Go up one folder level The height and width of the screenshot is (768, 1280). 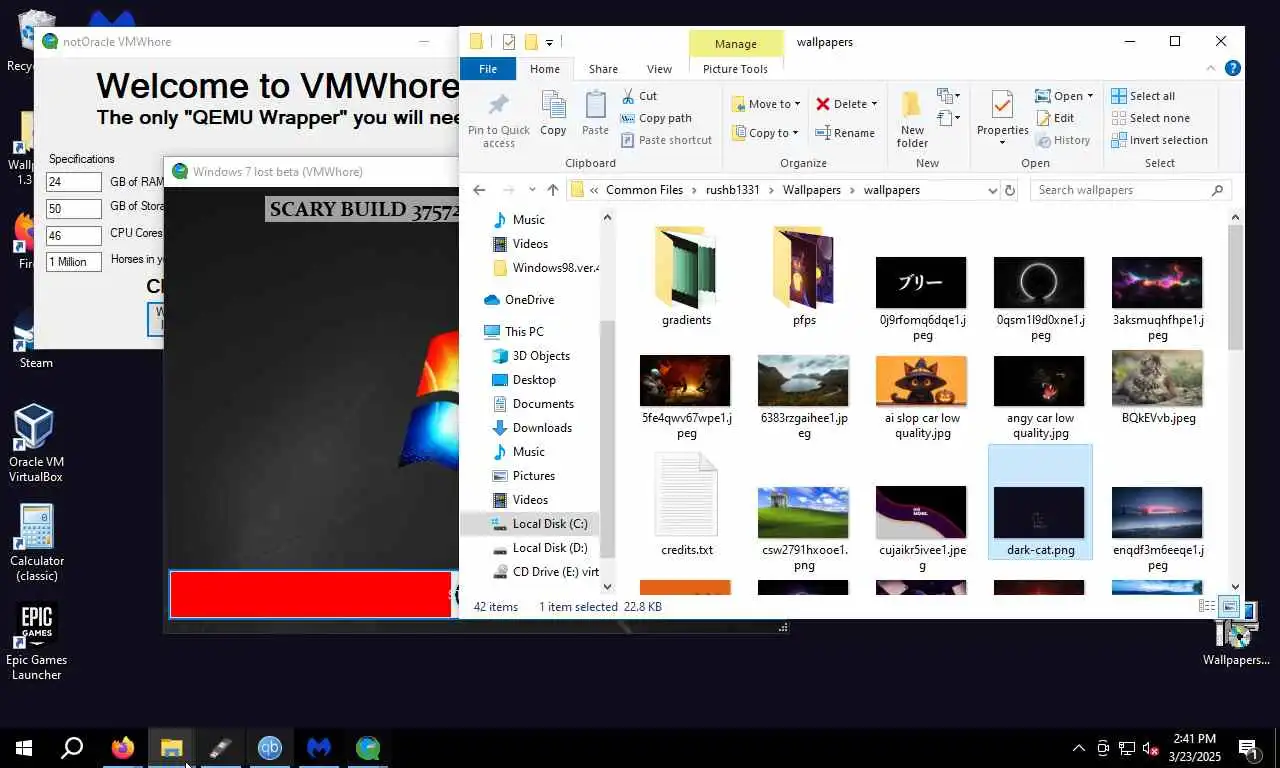click(x=552, y=190)
